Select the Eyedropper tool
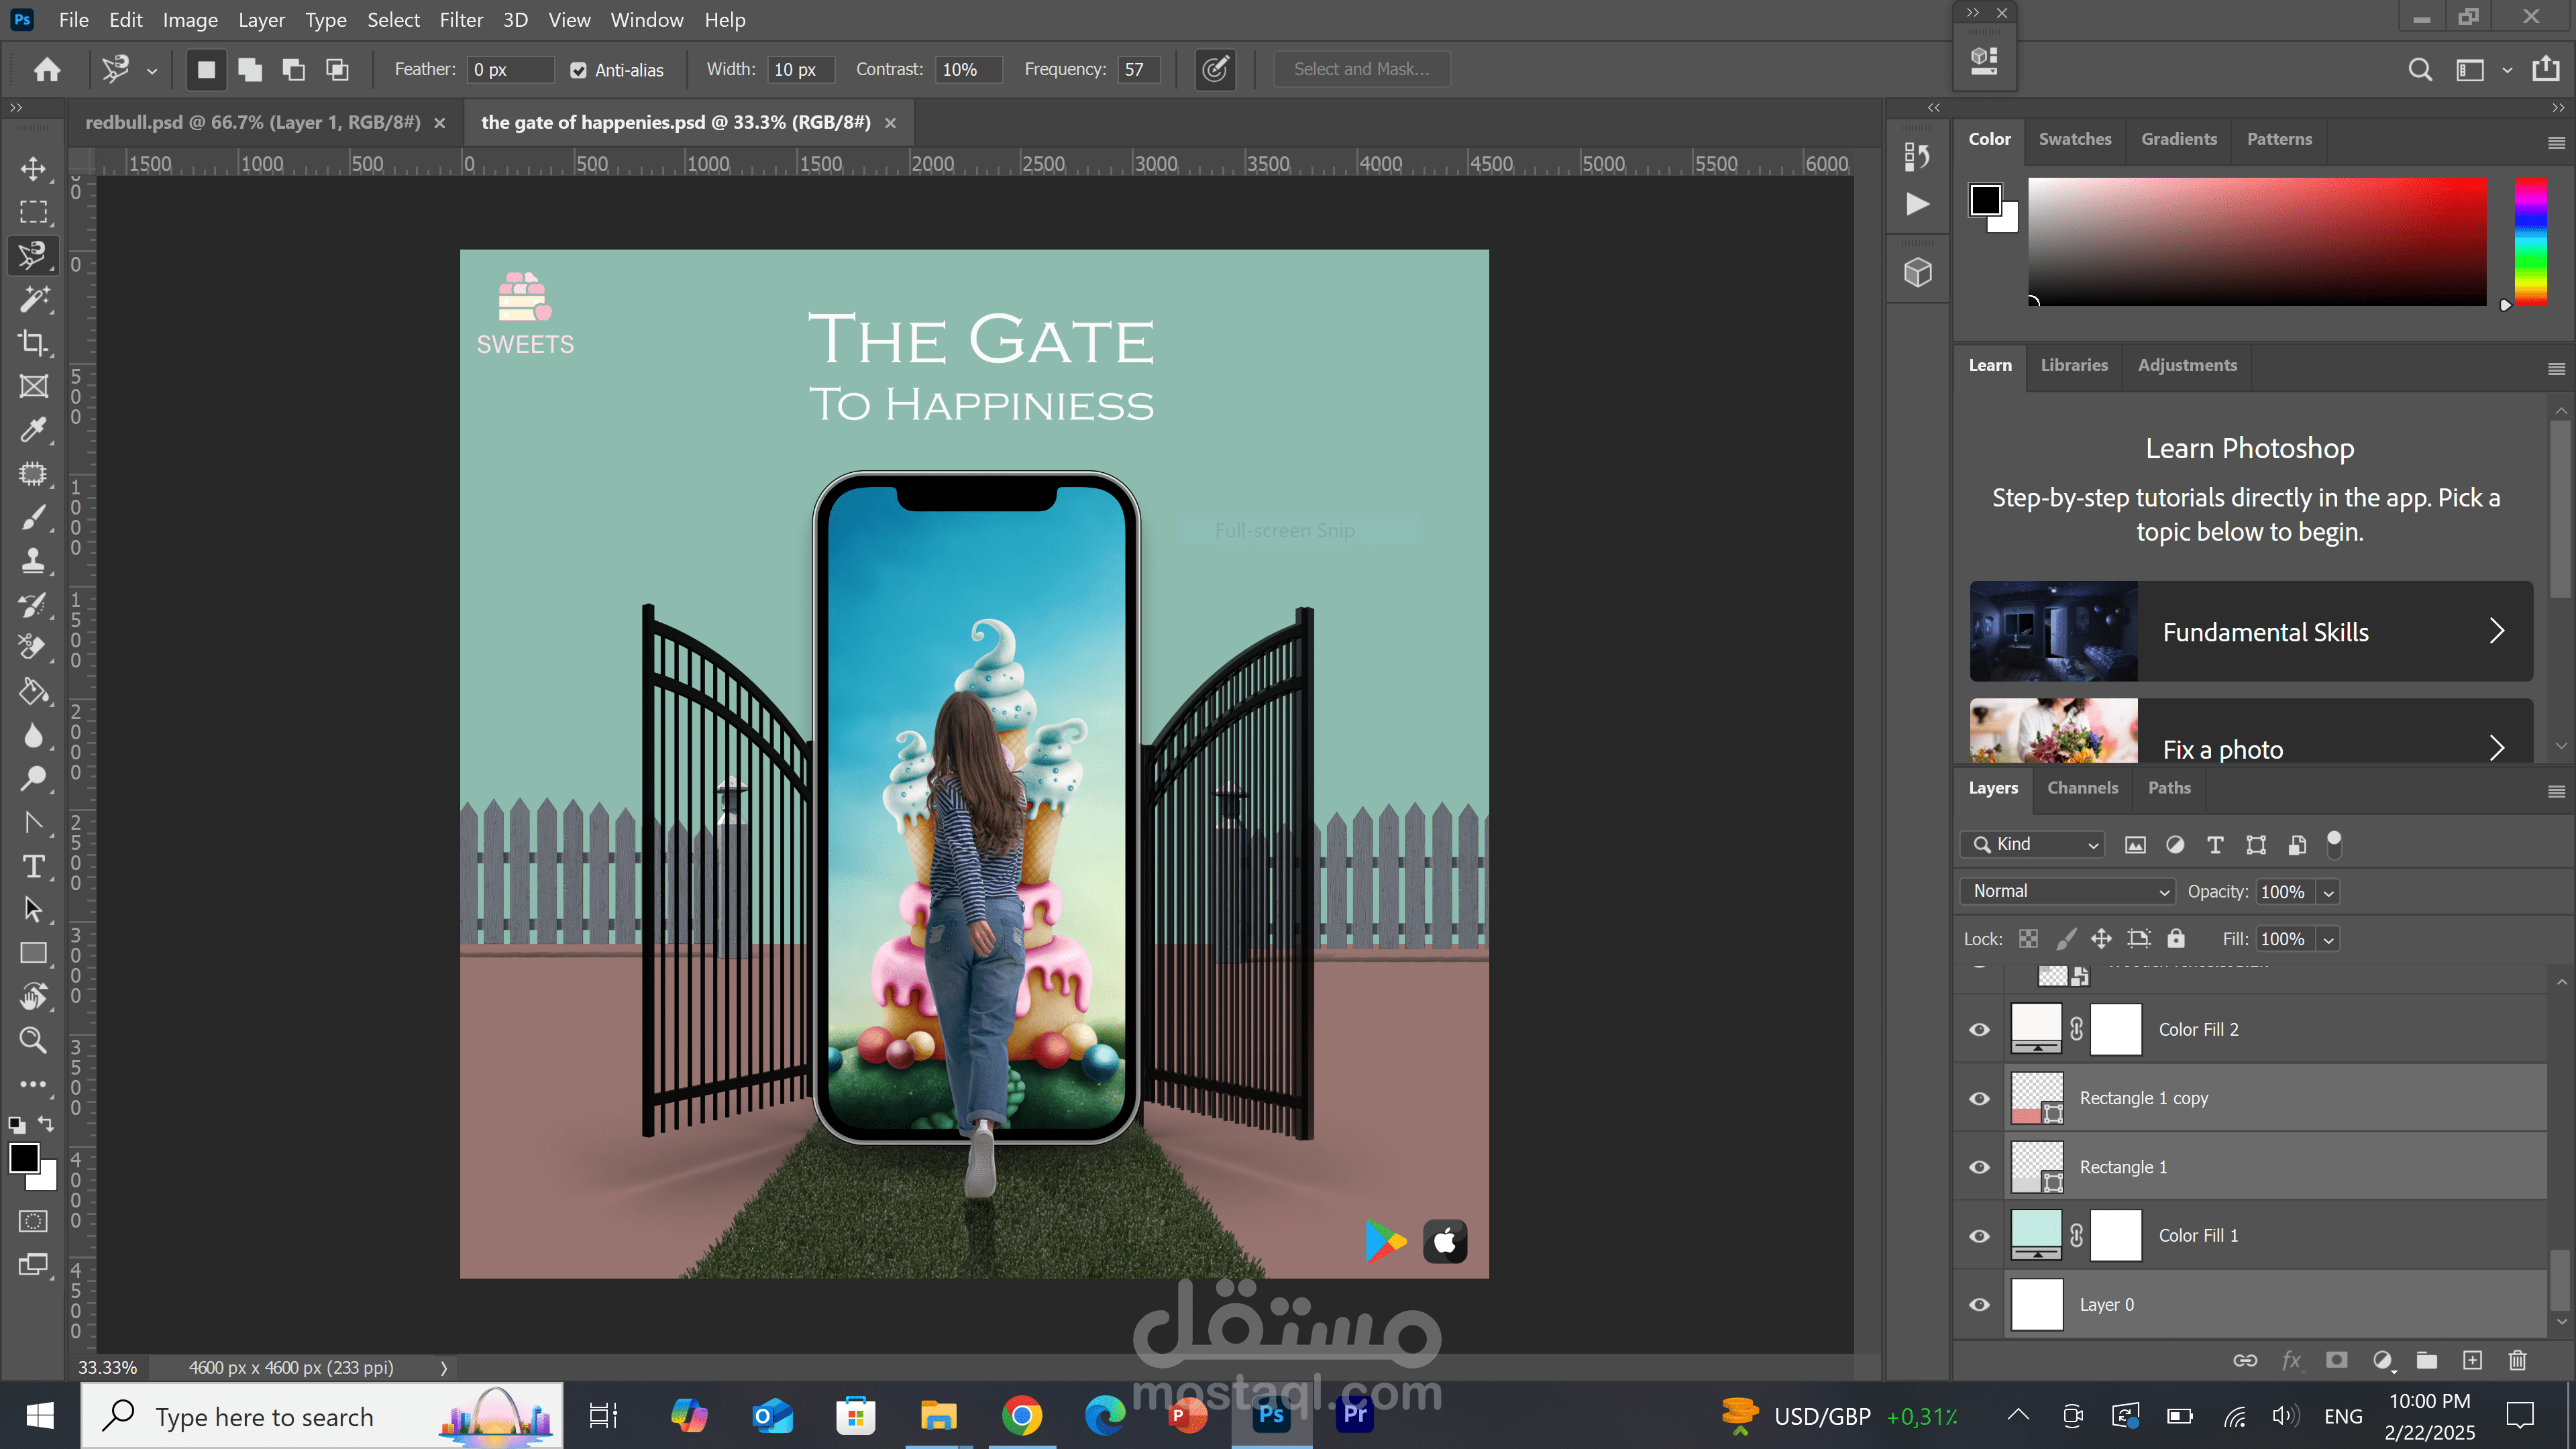This screenshot has height=1449, width=2576. (x=33, y=430)
